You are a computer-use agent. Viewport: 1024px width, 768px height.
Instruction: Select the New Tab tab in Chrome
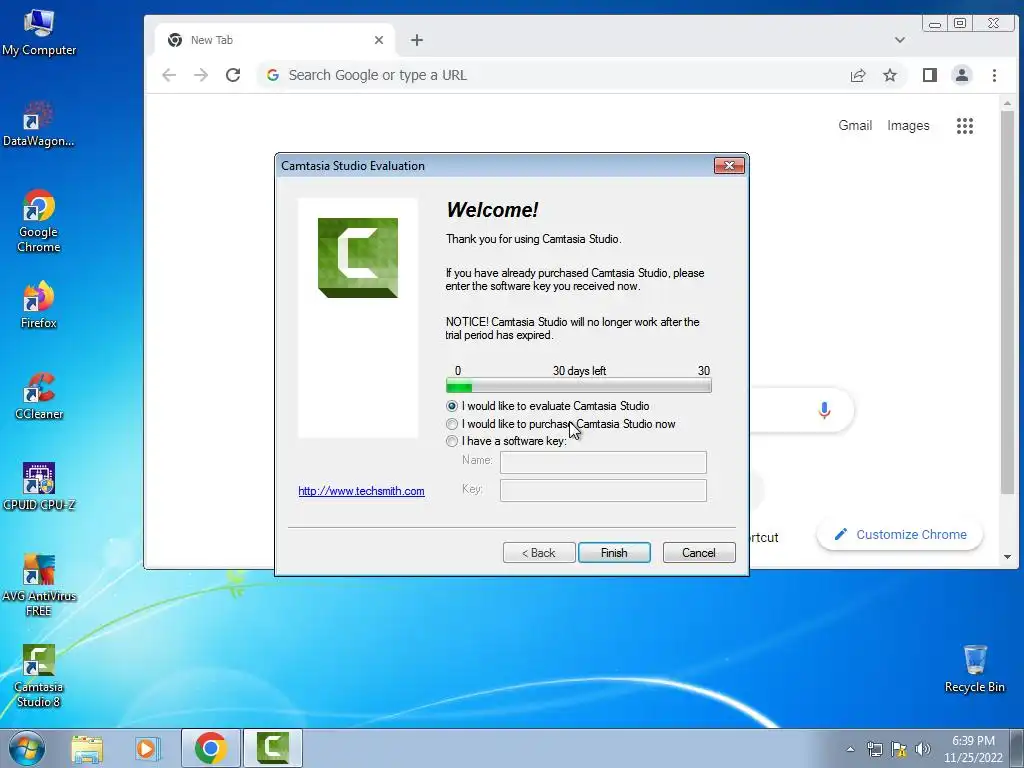(x=274, y=40)
